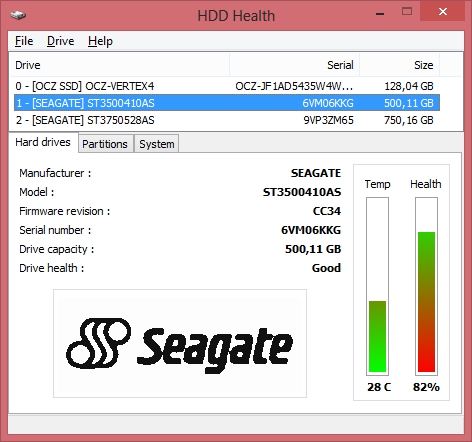This screenshot has width=472, height=442.
Task: Select the ST3500410AS Seagate drive row
Action: [227, 103]
